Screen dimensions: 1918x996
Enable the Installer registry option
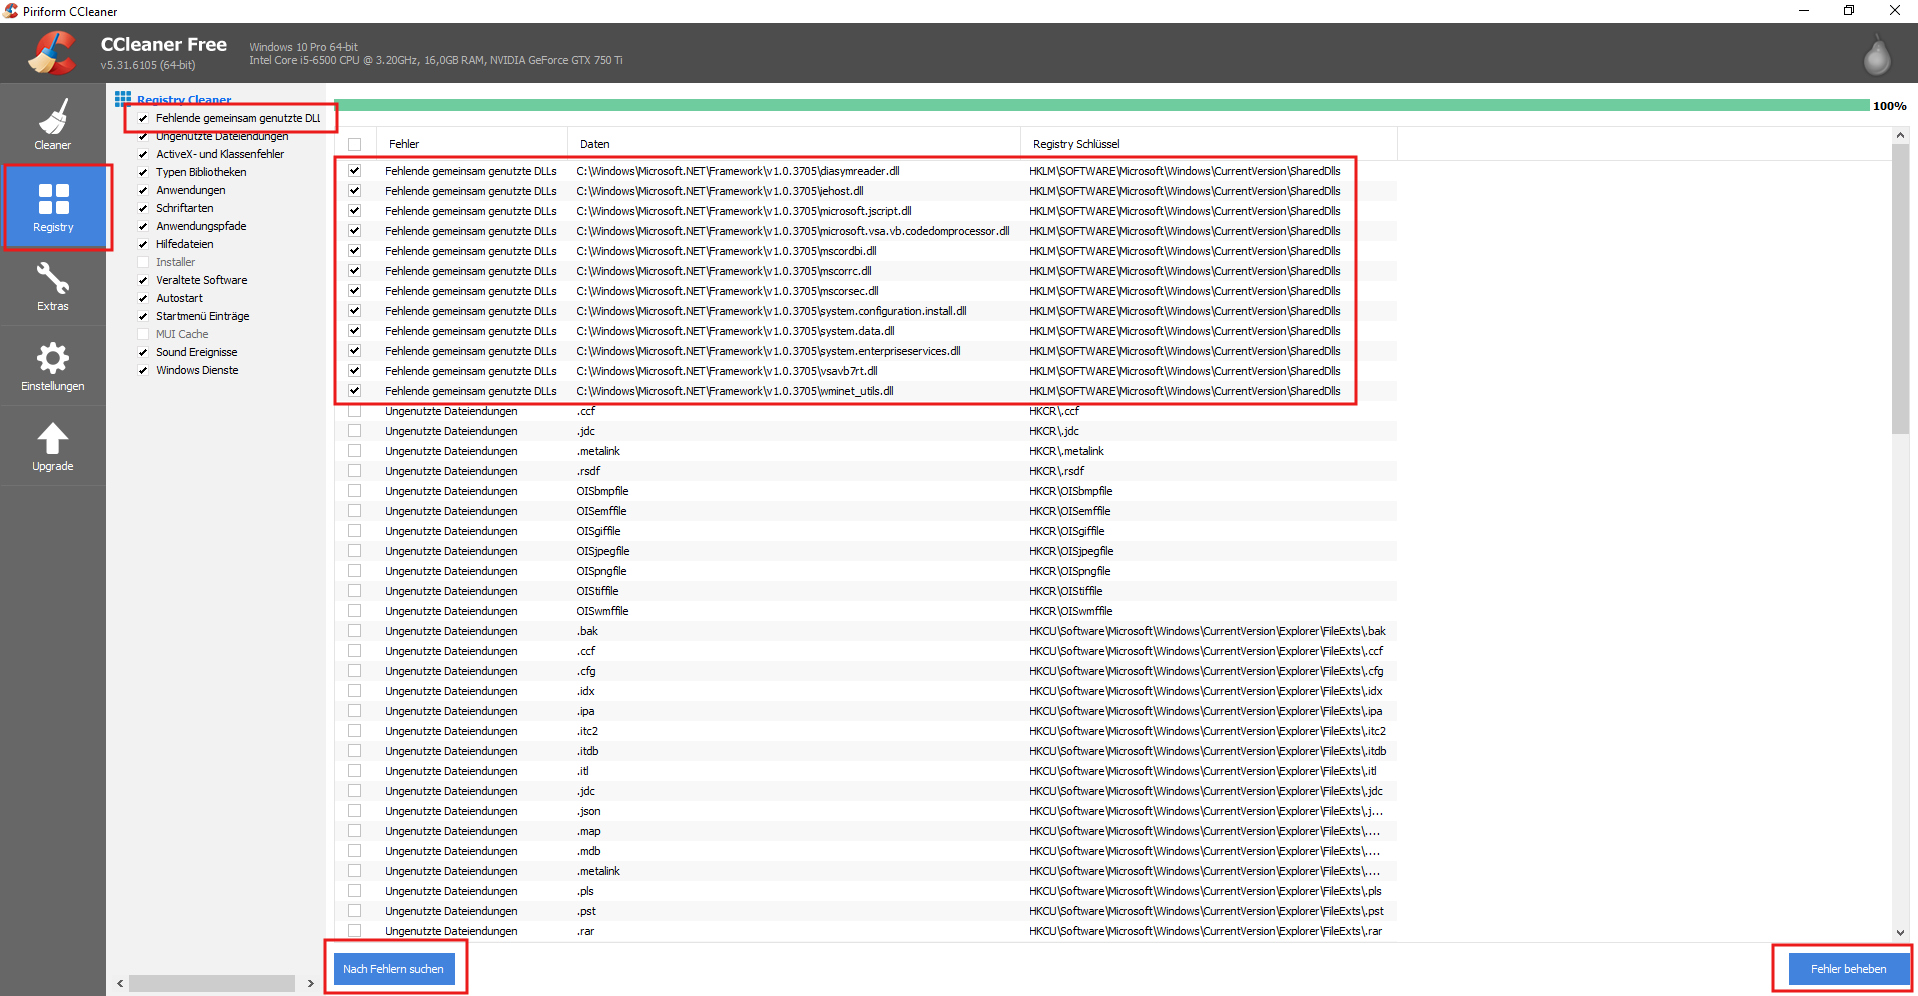tap(143, 262)
